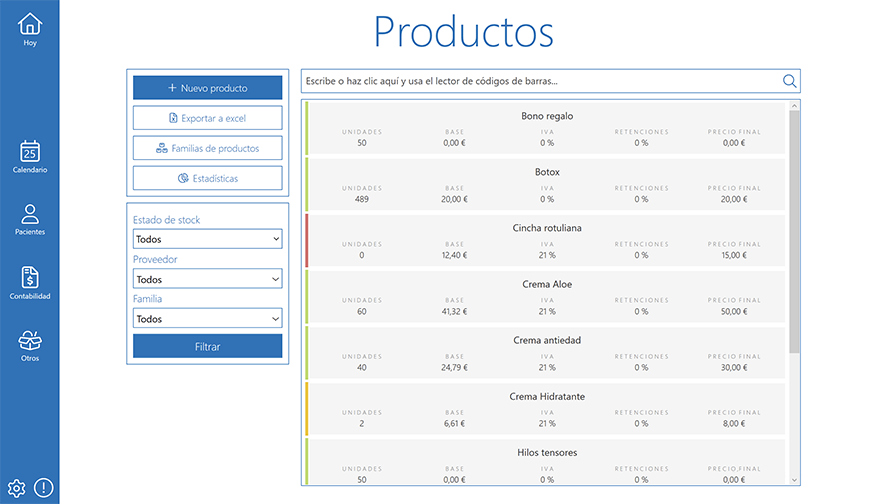Open the Hoy home icon

[30, 24]
